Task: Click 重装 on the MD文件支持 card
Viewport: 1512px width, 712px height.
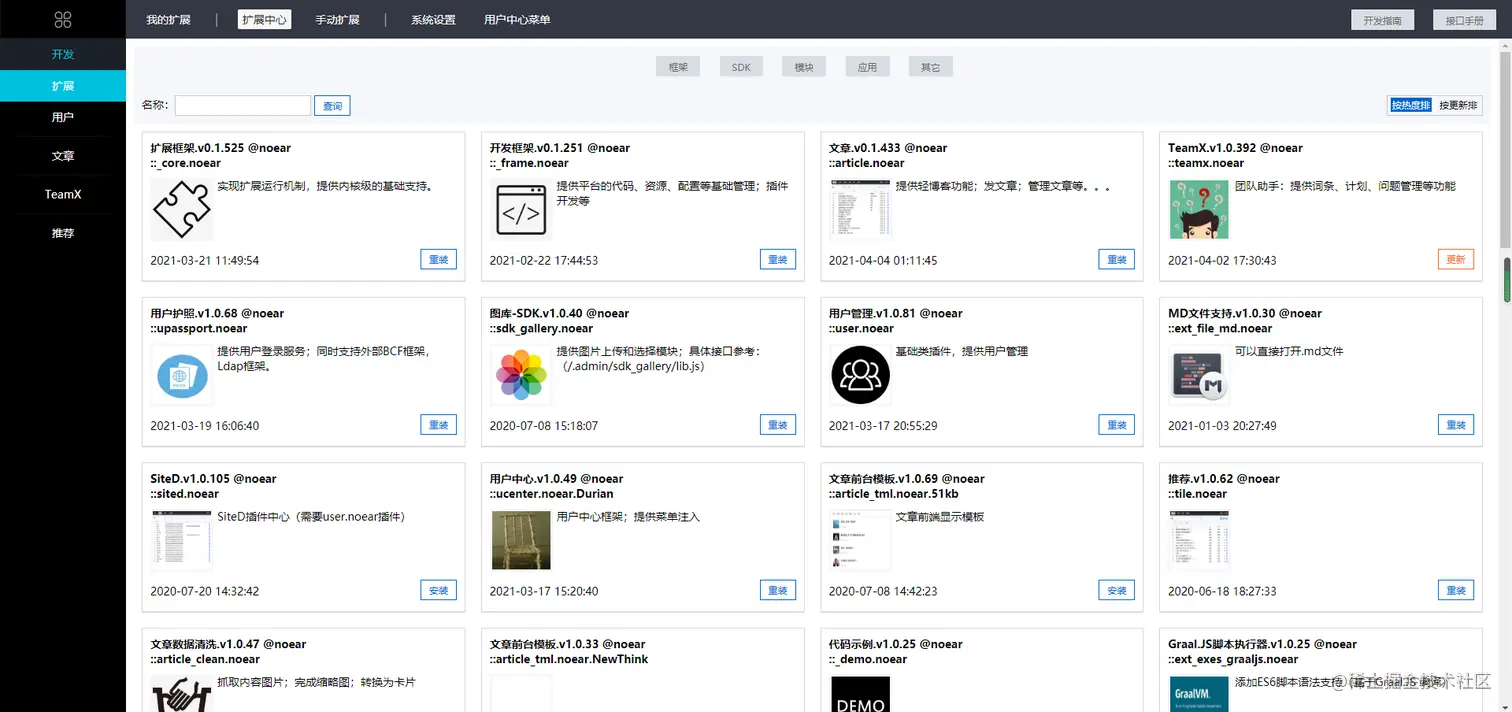Action: pyautogui.click(x=1456, y=425)
